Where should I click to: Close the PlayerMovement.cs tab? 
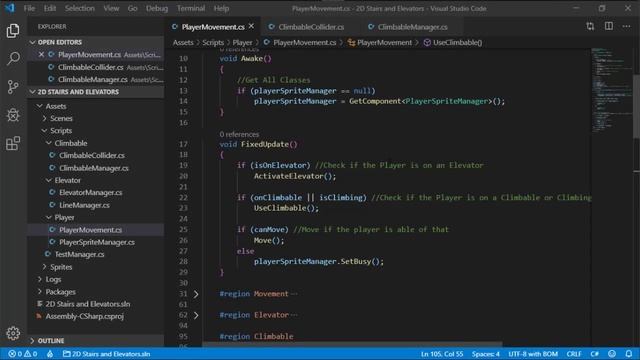pyautogui.click(x=251, y=27)
